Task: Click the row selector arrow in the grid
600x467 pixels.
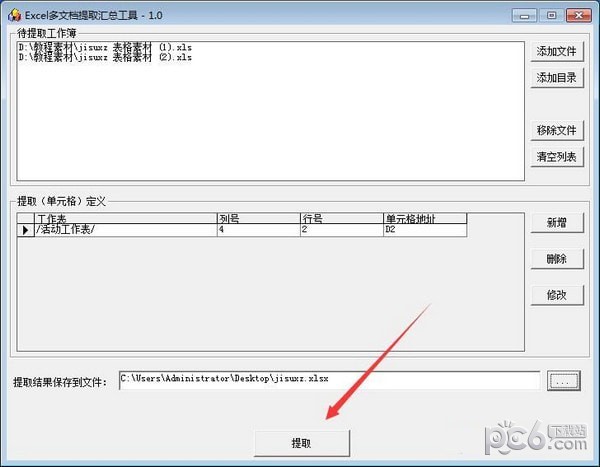Action: point(25,230)
